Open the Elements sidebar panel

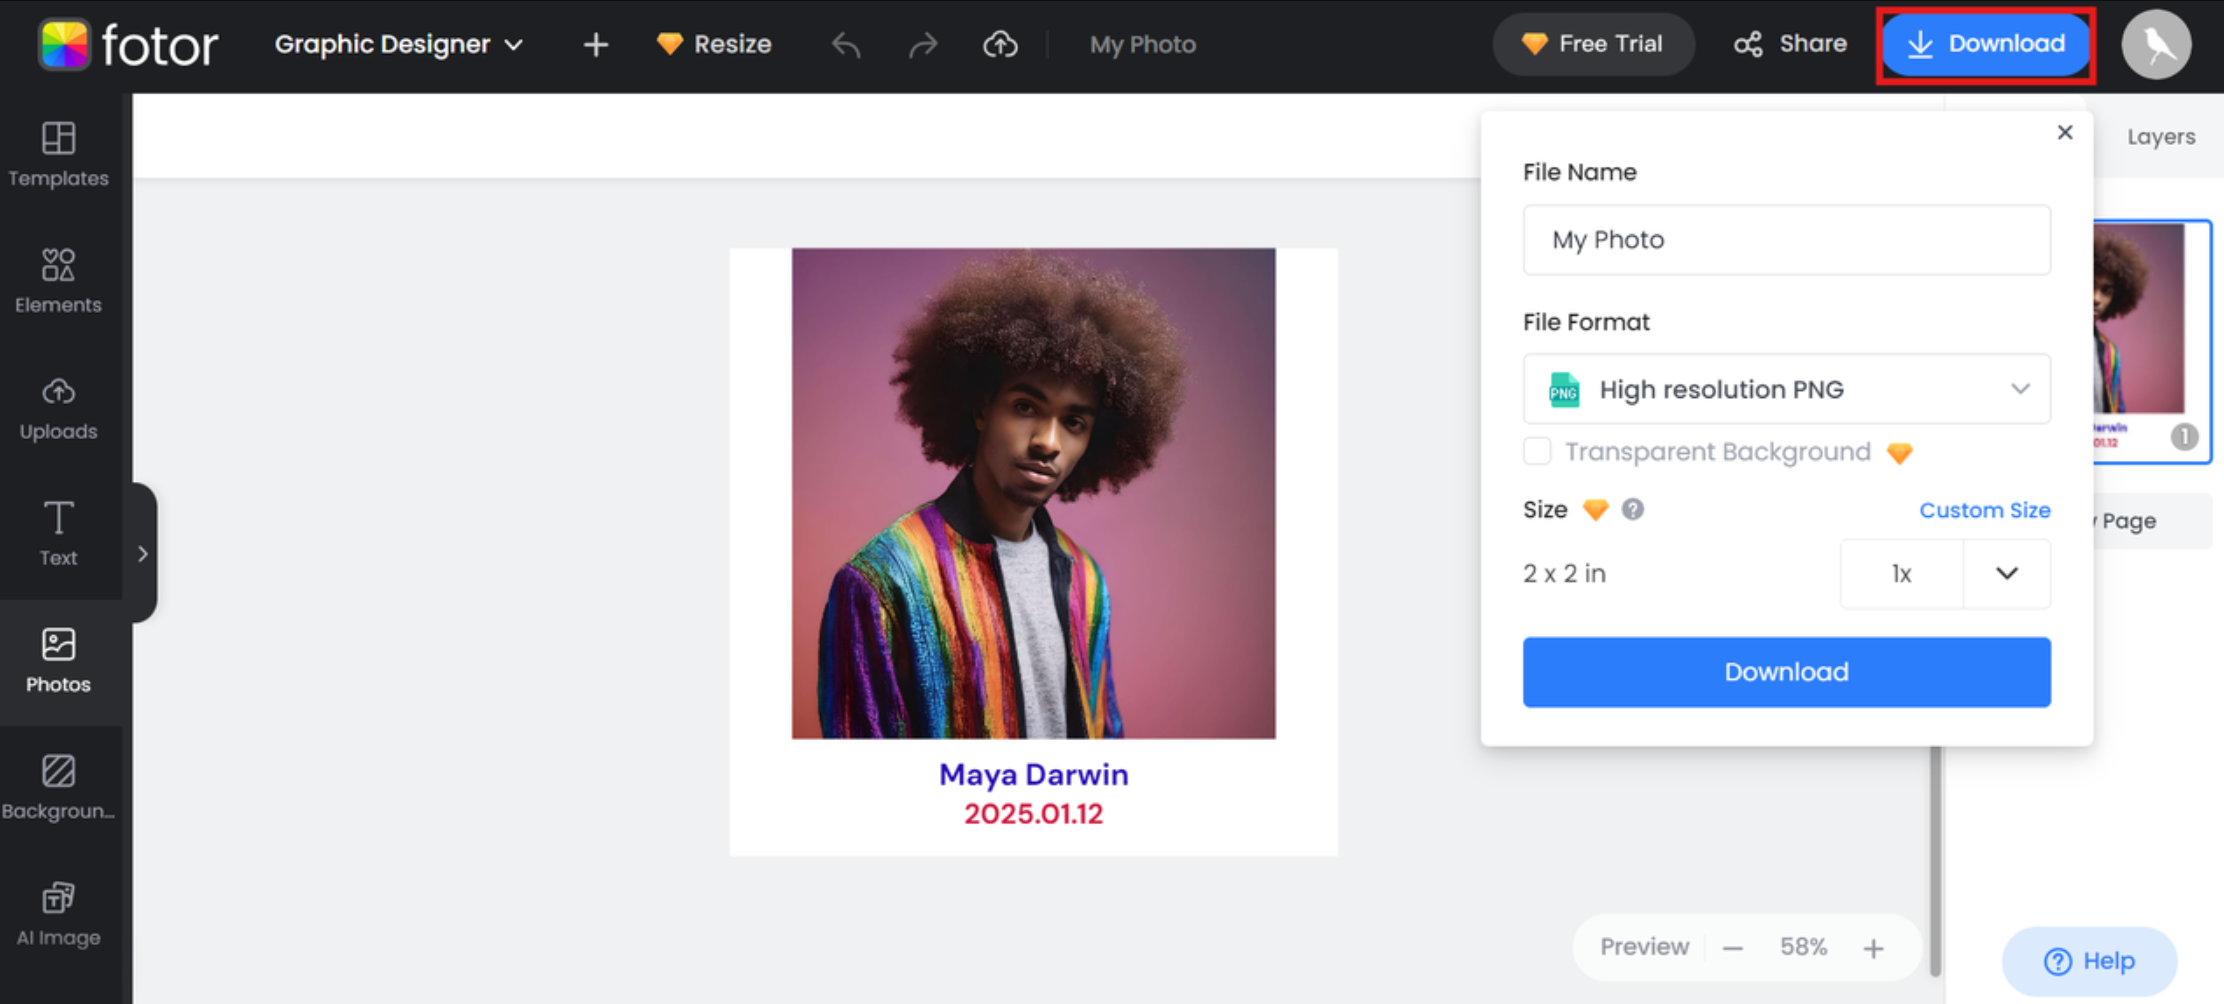(x=58, y=280)
